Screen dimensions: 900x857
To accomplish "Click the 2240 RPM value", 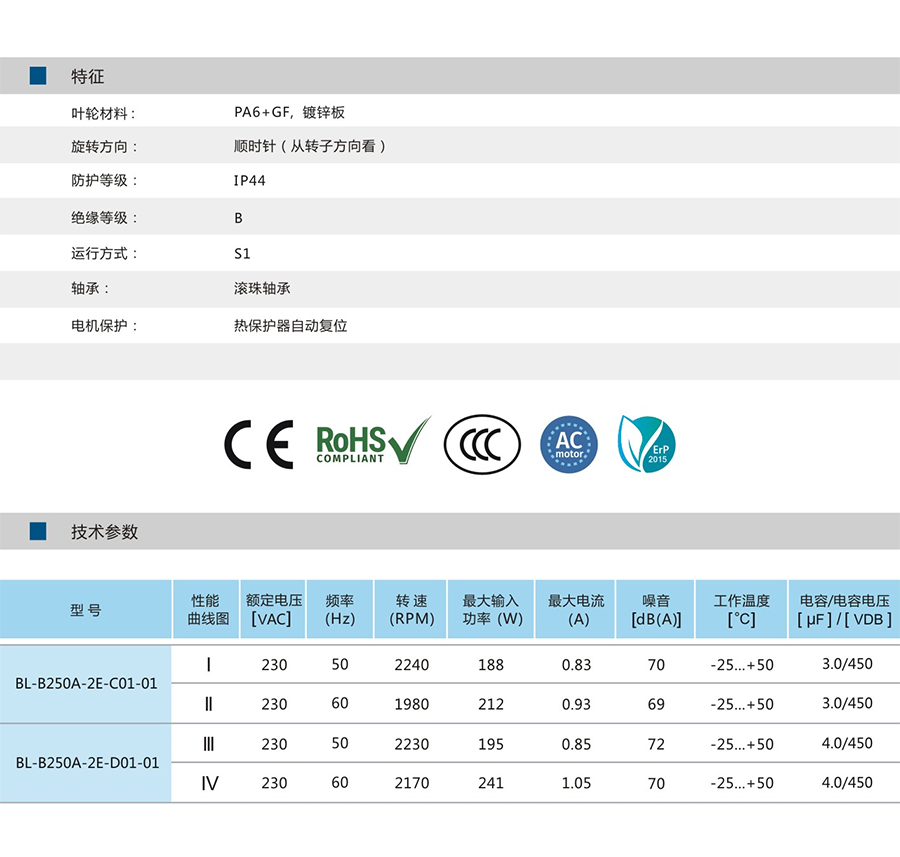I will tap(412, 665).
